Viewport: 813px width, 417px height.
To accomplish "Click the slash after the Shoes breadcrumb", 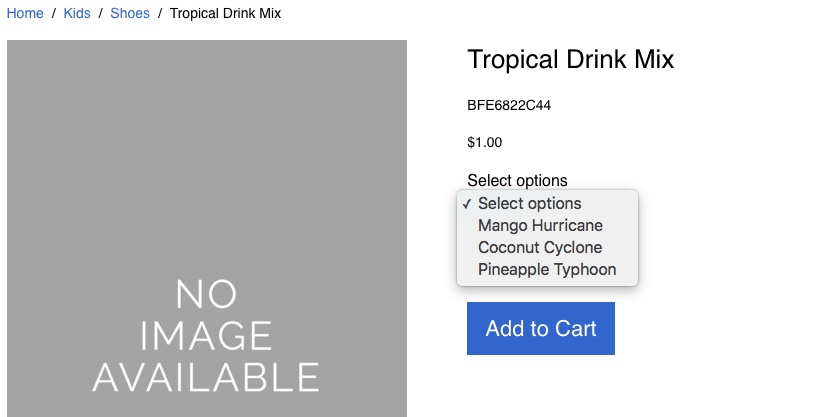I will click(x=160, y=13).
